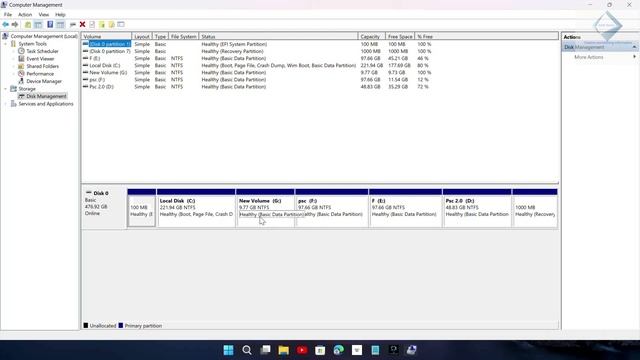This screenshot has width=640, height=360.
Task: Open taskbar Search magnifier
Action: pos(247,350)
